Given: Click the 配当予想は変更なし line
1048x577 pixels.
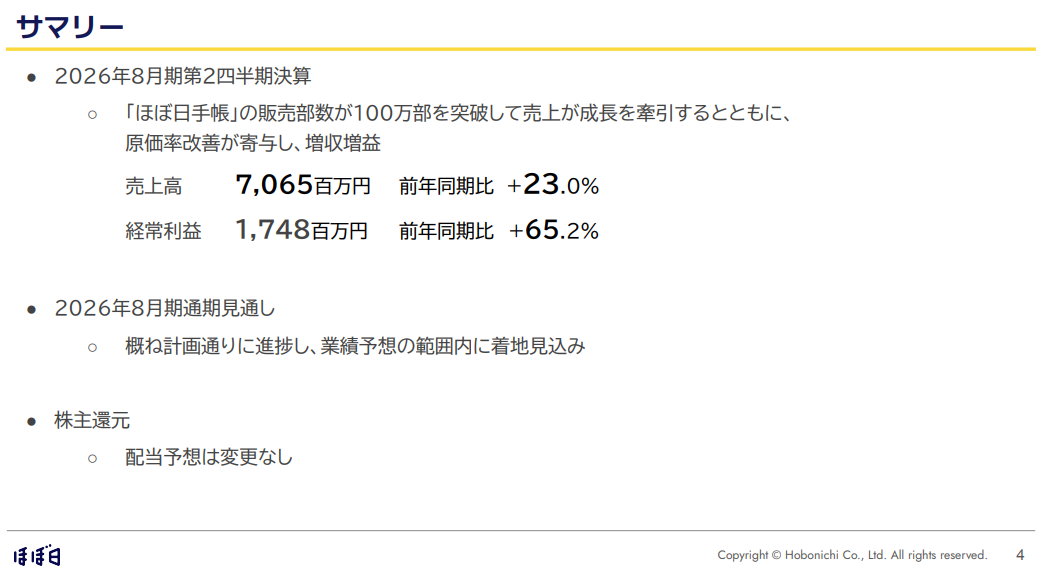Looking at the screenshot, I should point(209,458).
